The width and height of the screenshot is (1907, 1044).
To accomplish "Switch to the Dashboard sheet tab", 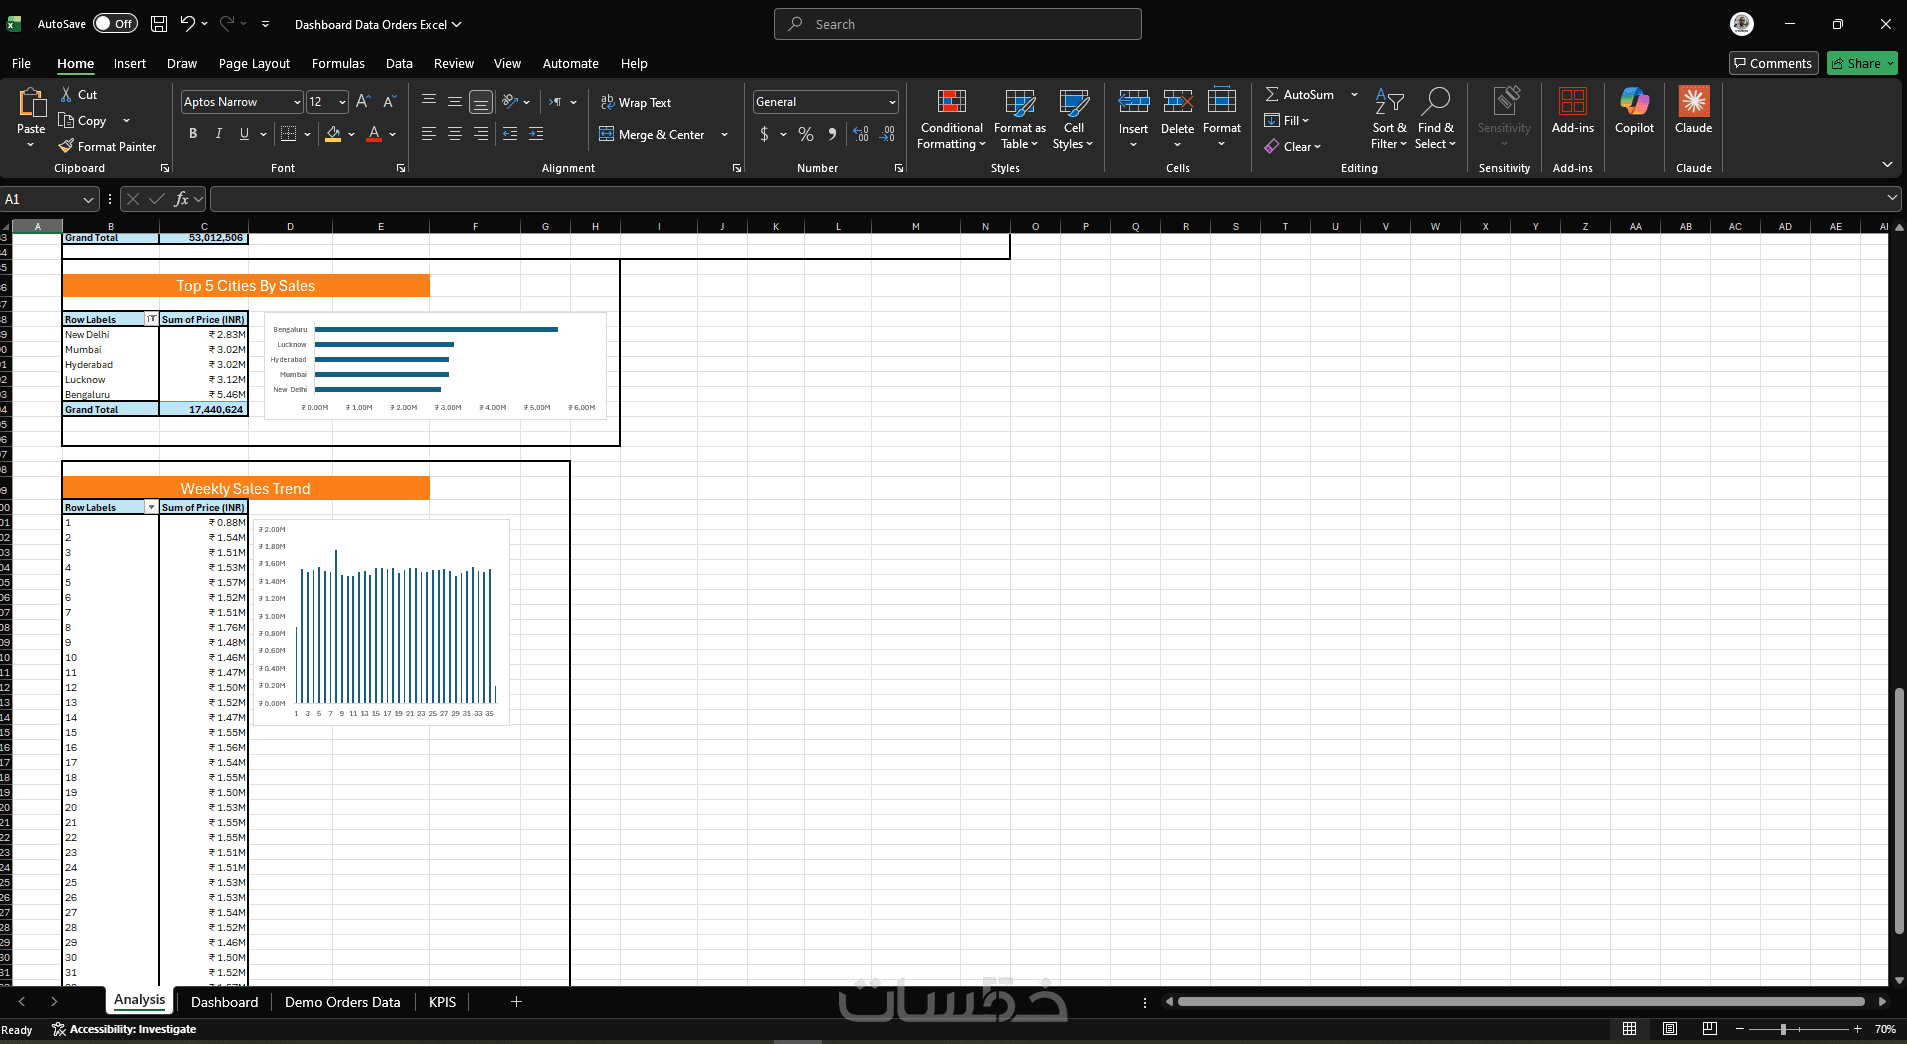I will coord(224,1002).
